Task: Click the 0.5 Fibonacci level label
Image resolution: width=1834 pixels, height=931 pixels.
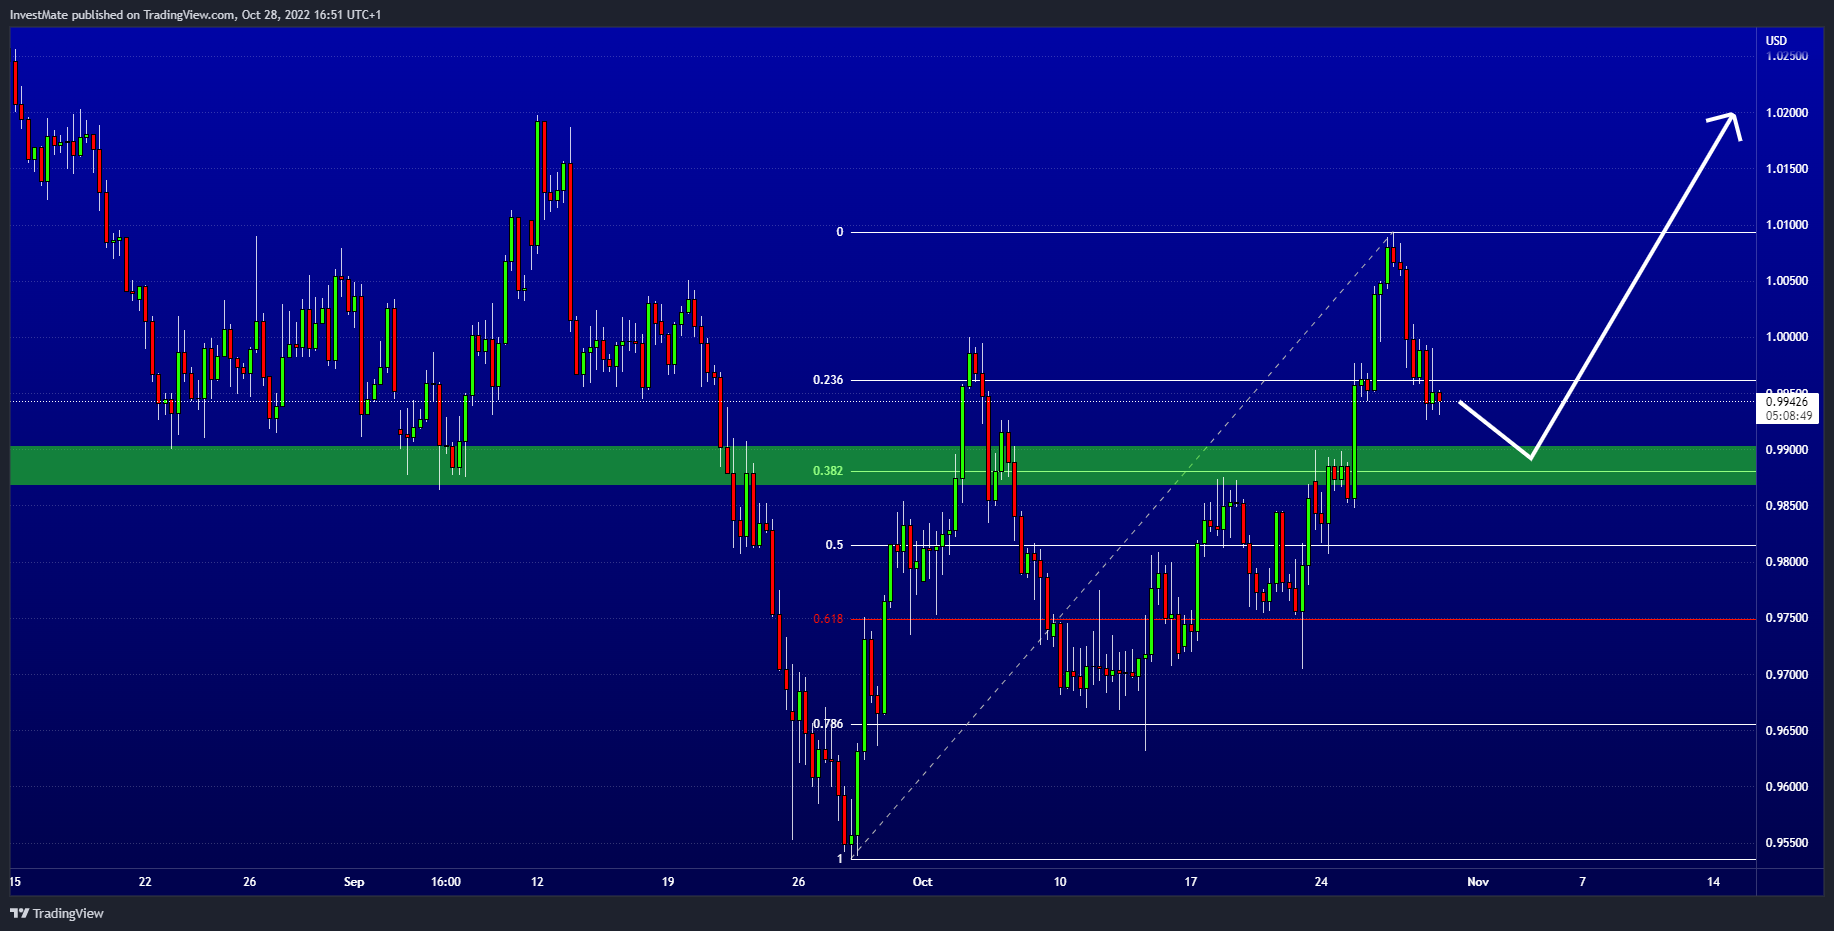Action: 834,545
